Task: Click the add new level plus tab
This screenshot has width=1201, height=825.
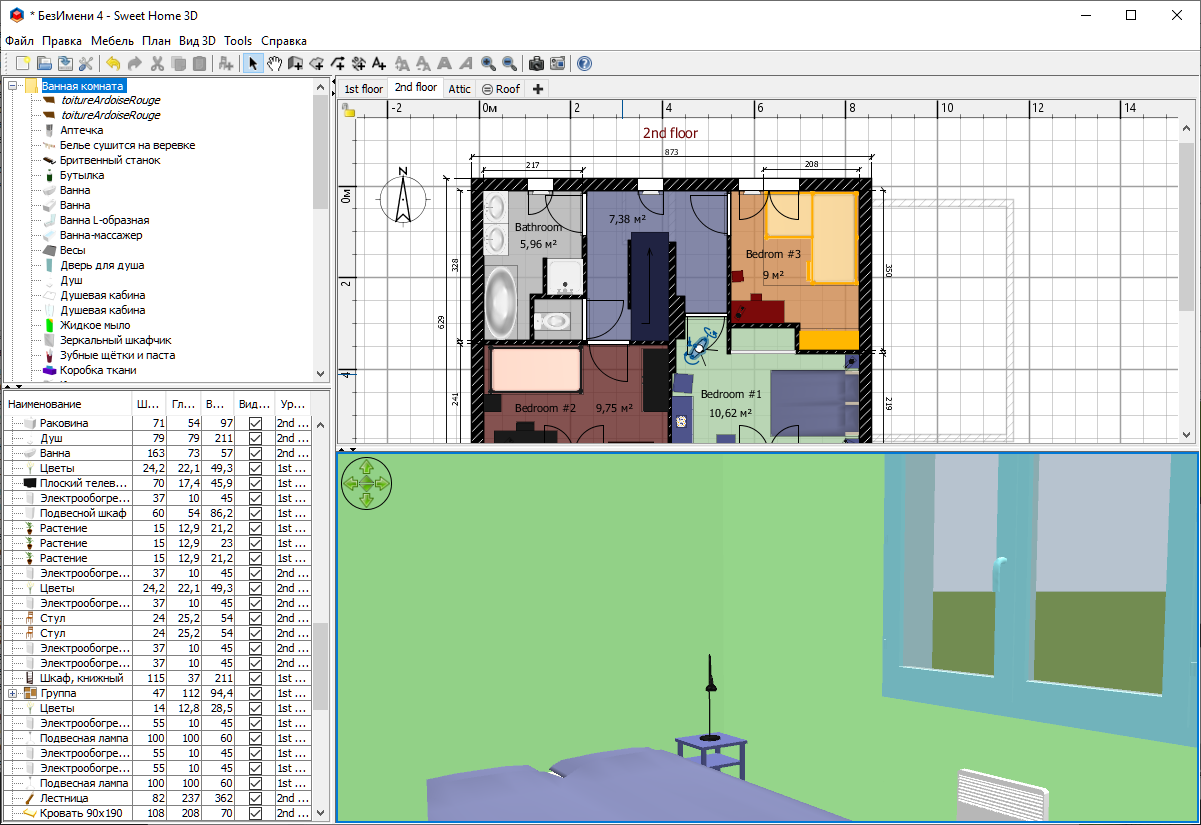Action: tap(538, 89)
